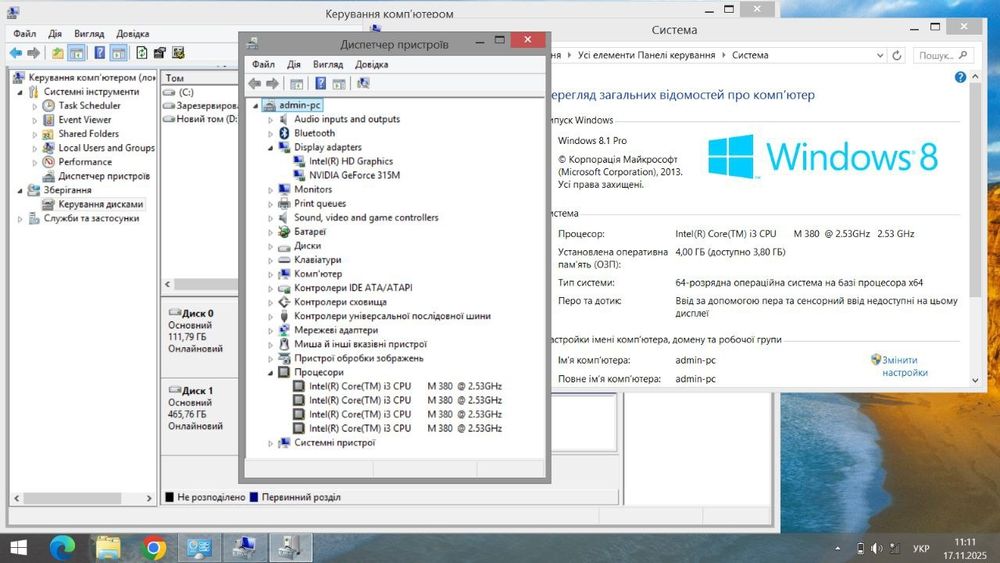Viewport: 1000px width, 563px height.
Task: Open help icon in Computer Management toolbar
Action: click(x=99, y=53)
